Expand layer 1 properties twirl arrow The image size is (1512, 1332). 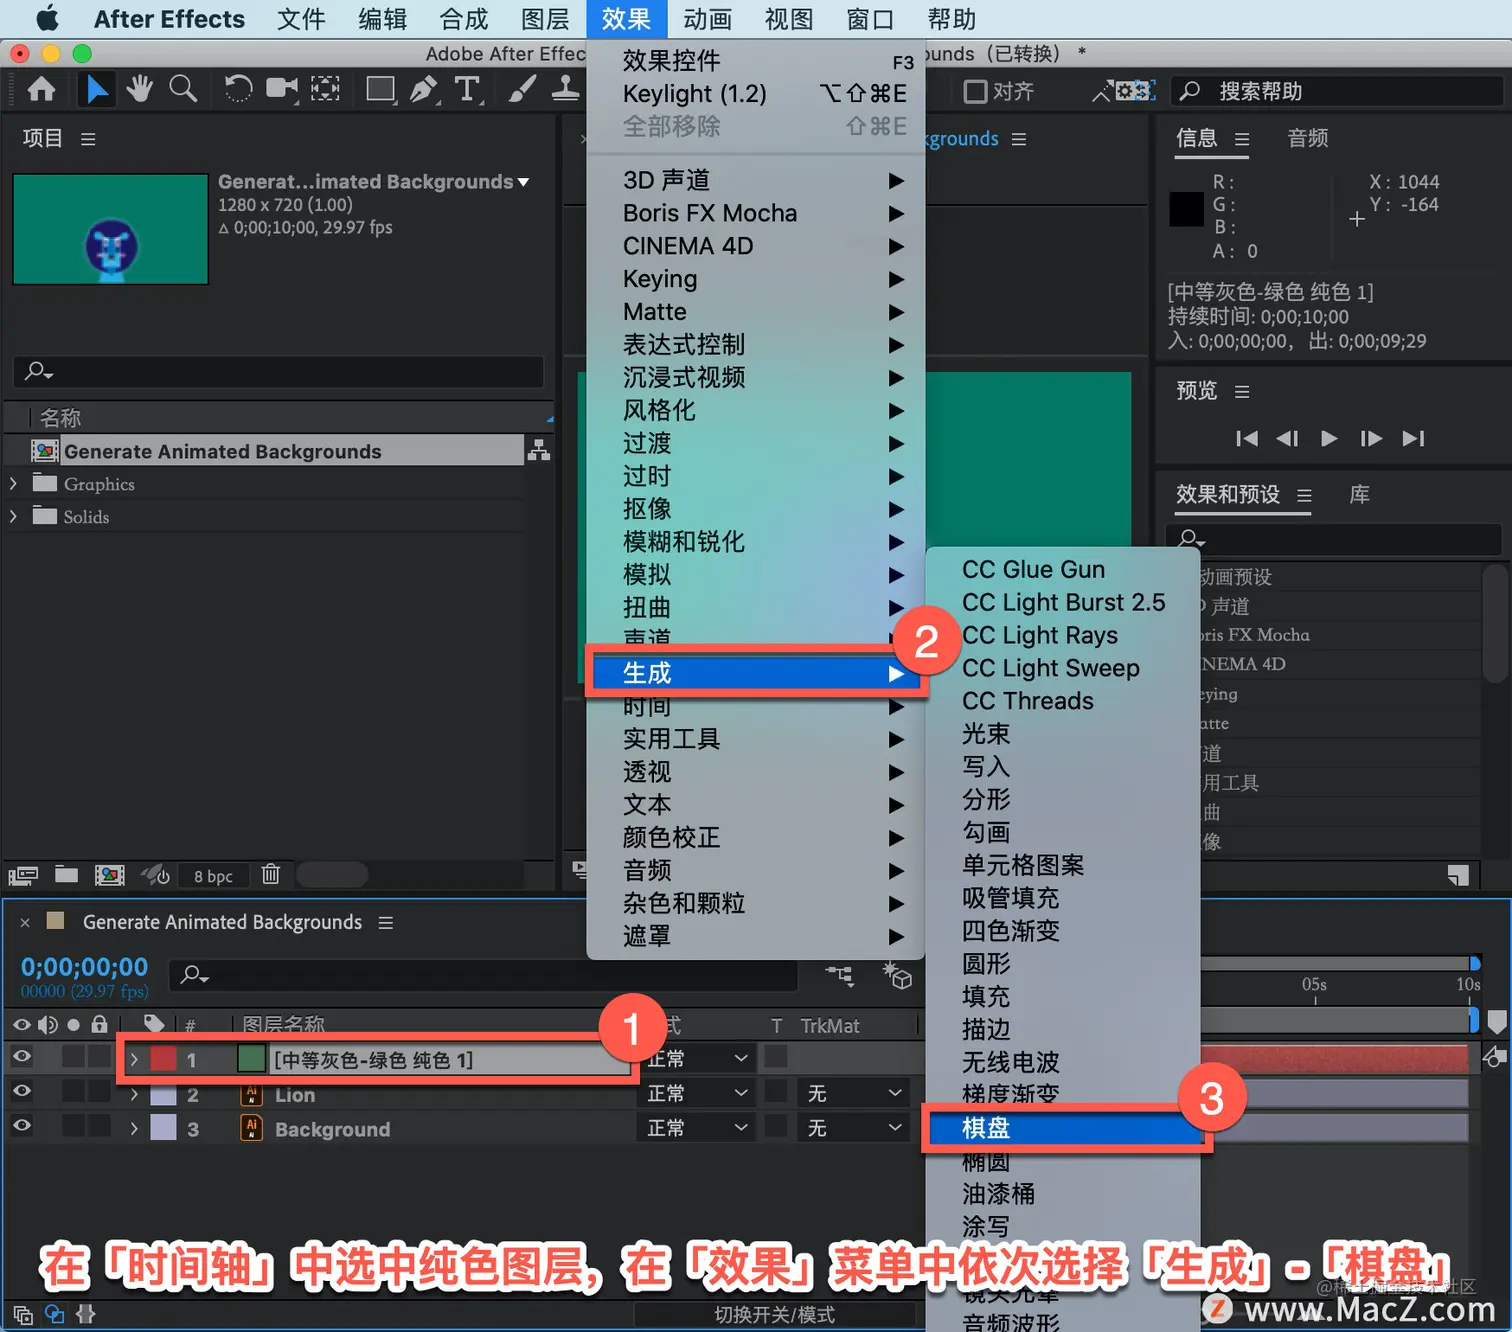click(134, 1059)
